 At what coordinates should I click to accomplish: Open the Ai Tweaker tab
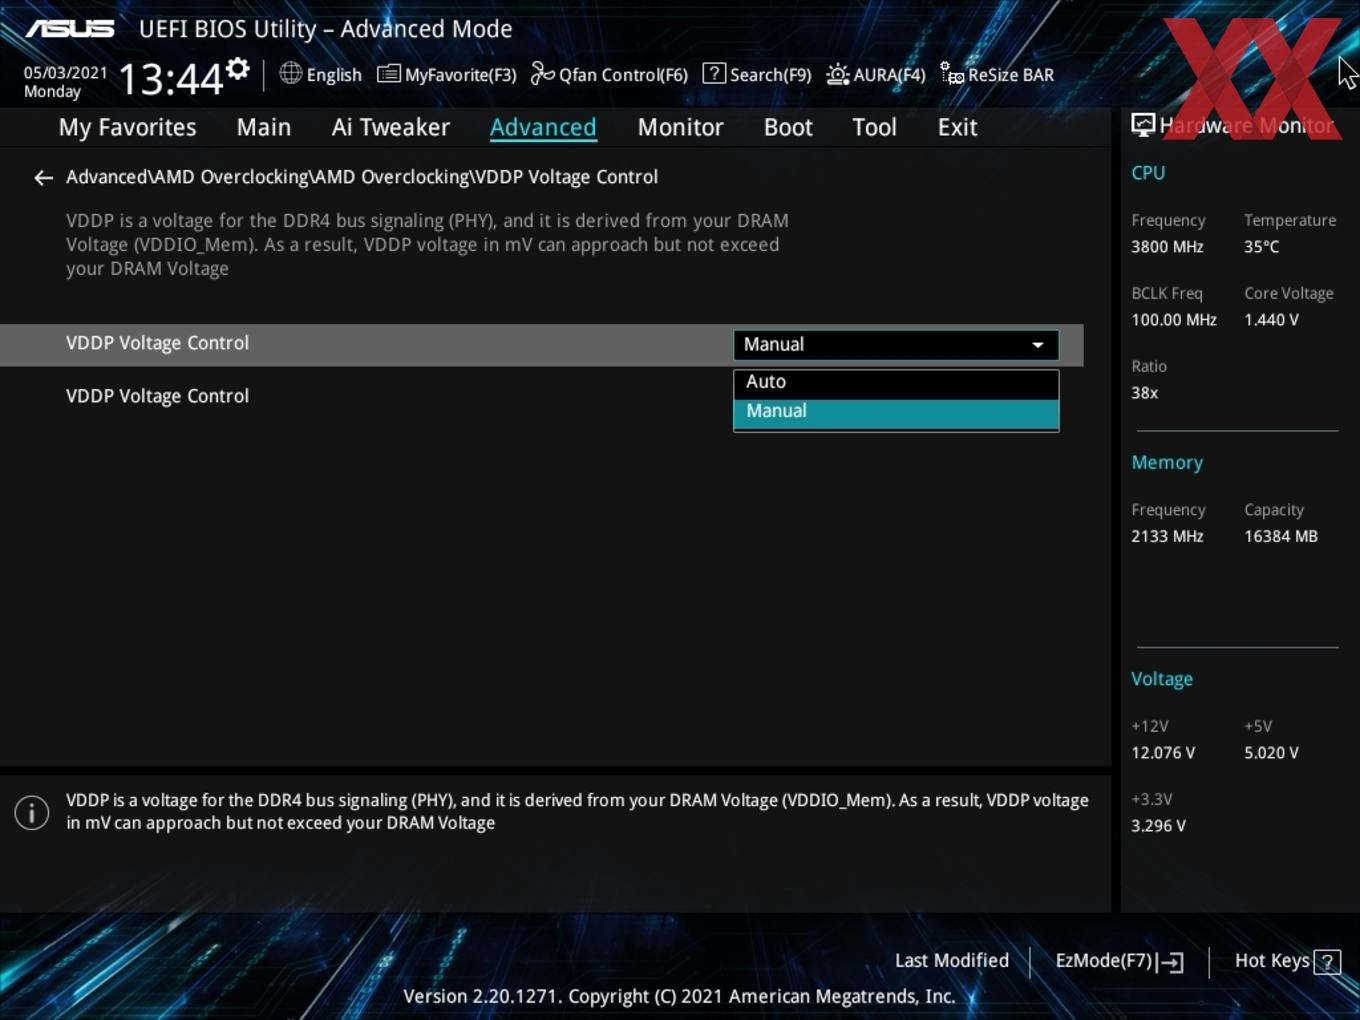(x=391, y=127)
